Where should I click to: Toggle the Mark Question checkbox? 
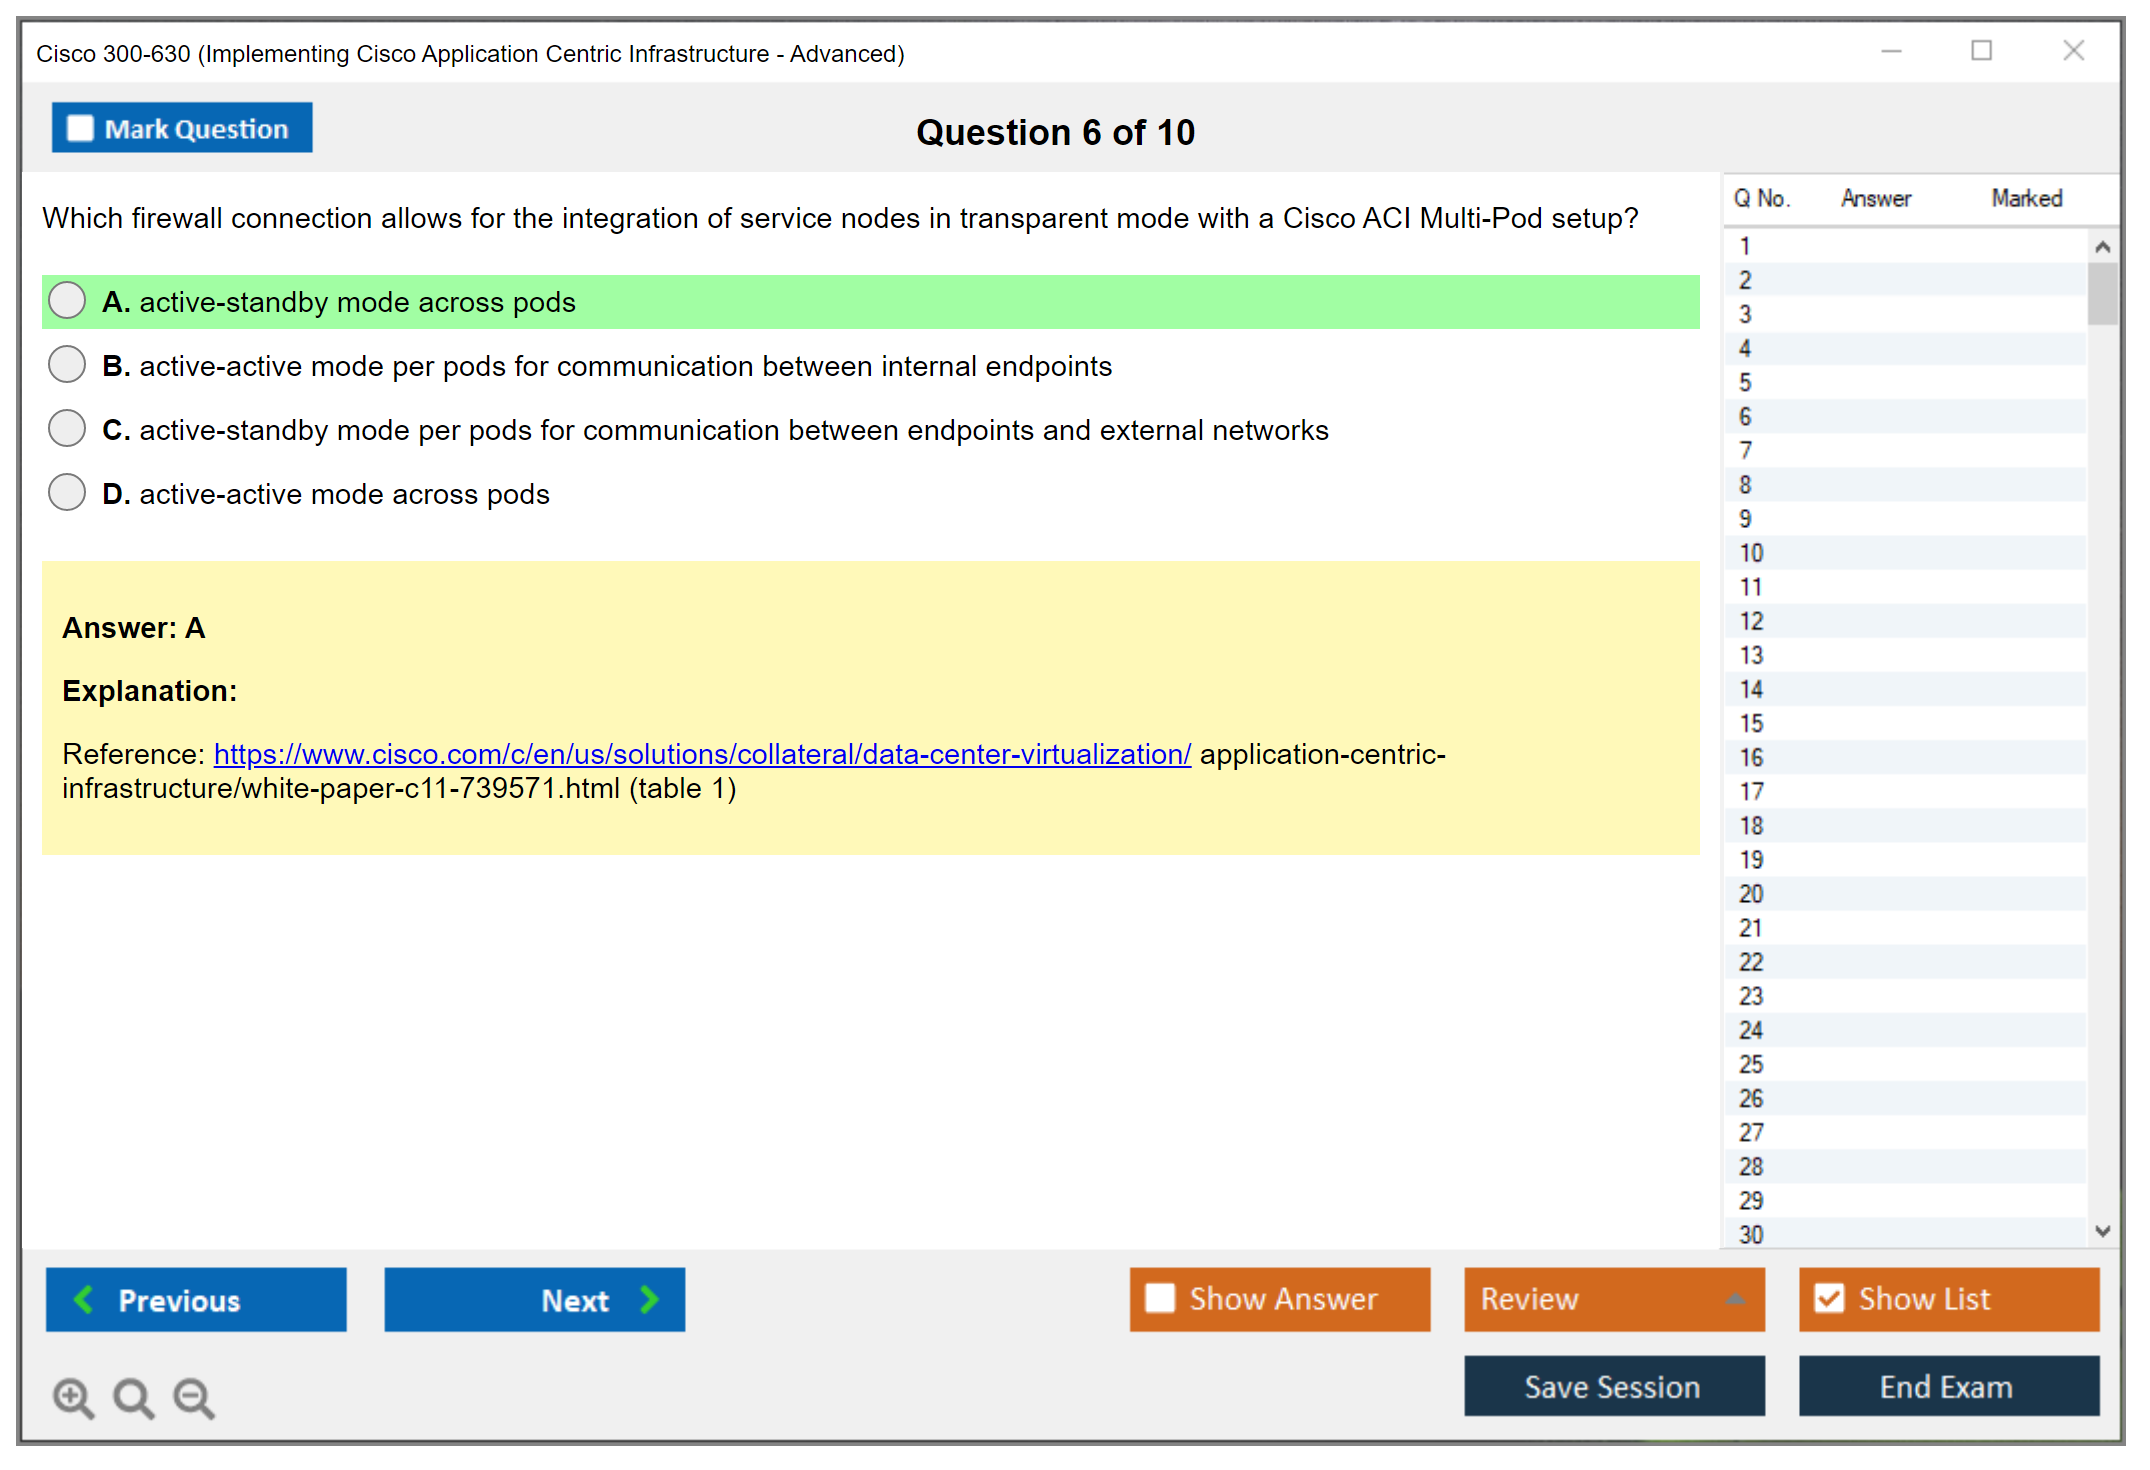(80, 128)
